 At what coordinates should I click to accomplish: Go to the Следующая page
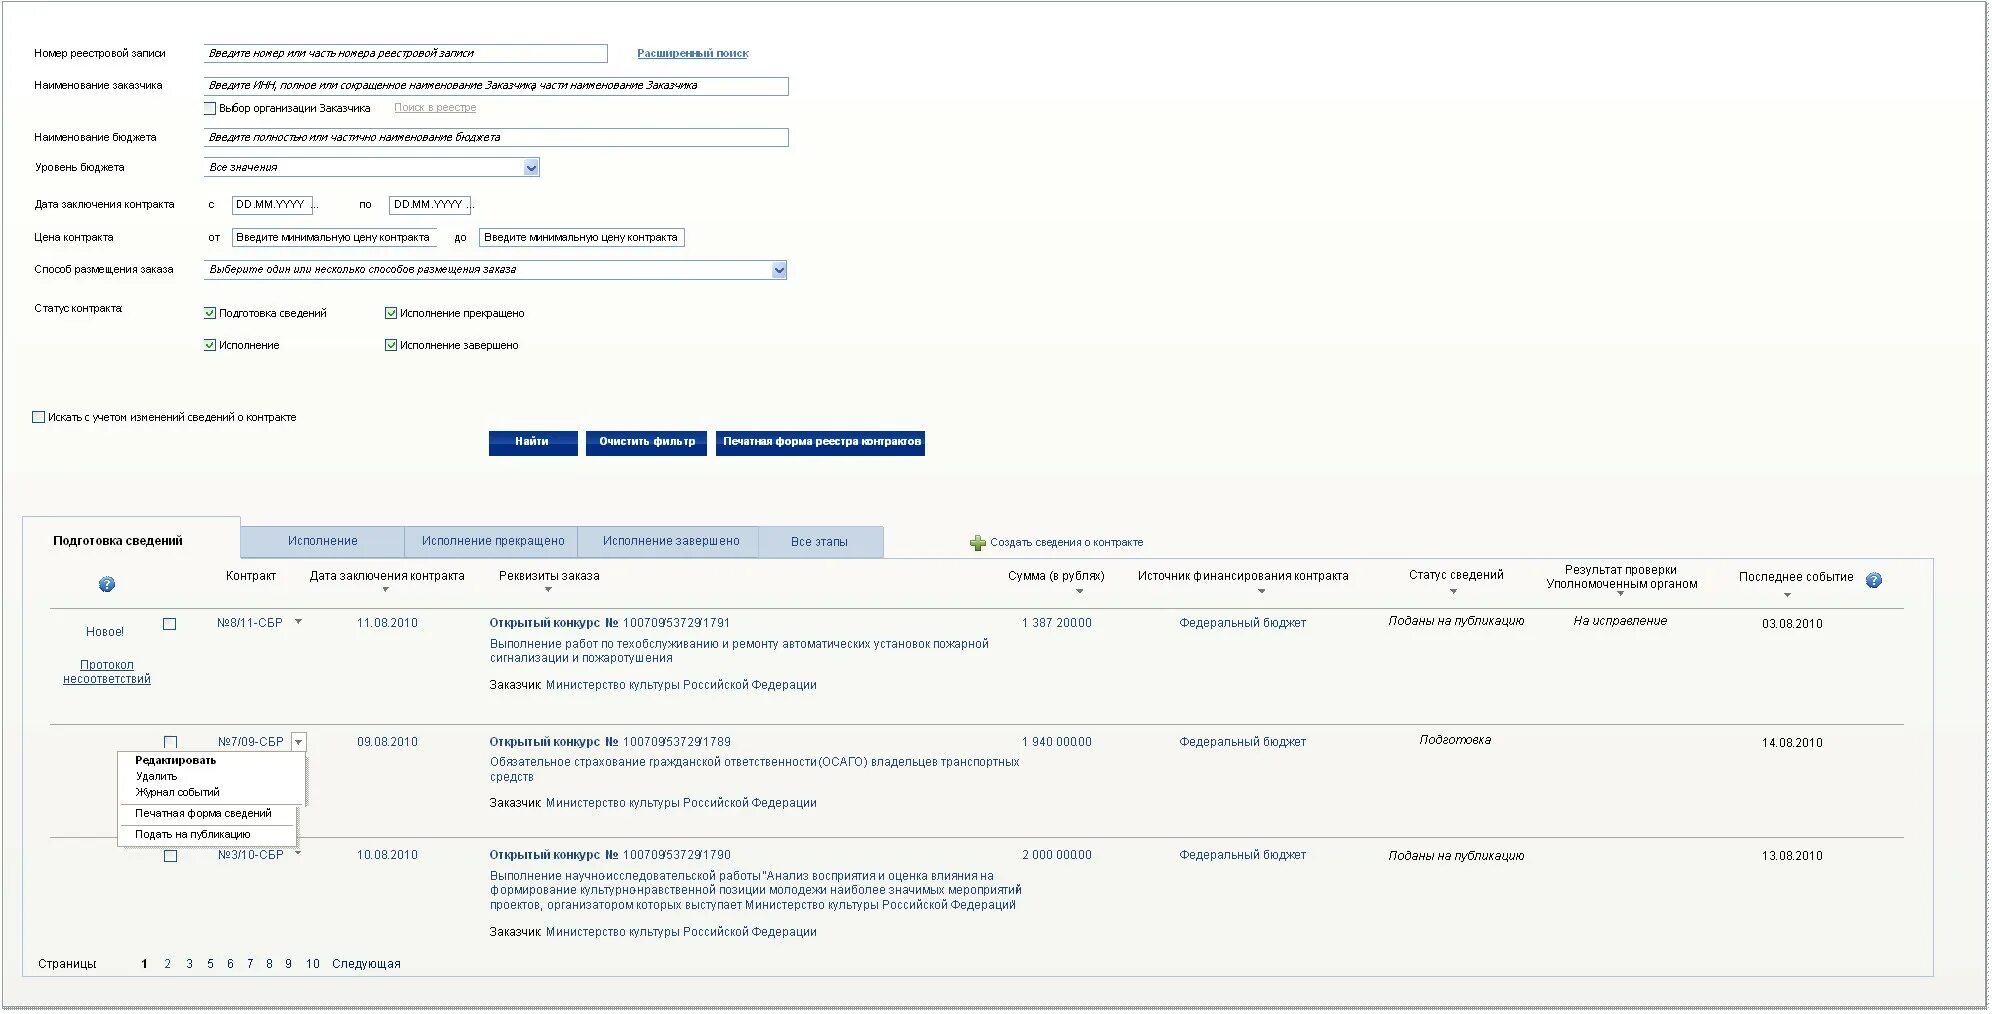pos(366,964)
